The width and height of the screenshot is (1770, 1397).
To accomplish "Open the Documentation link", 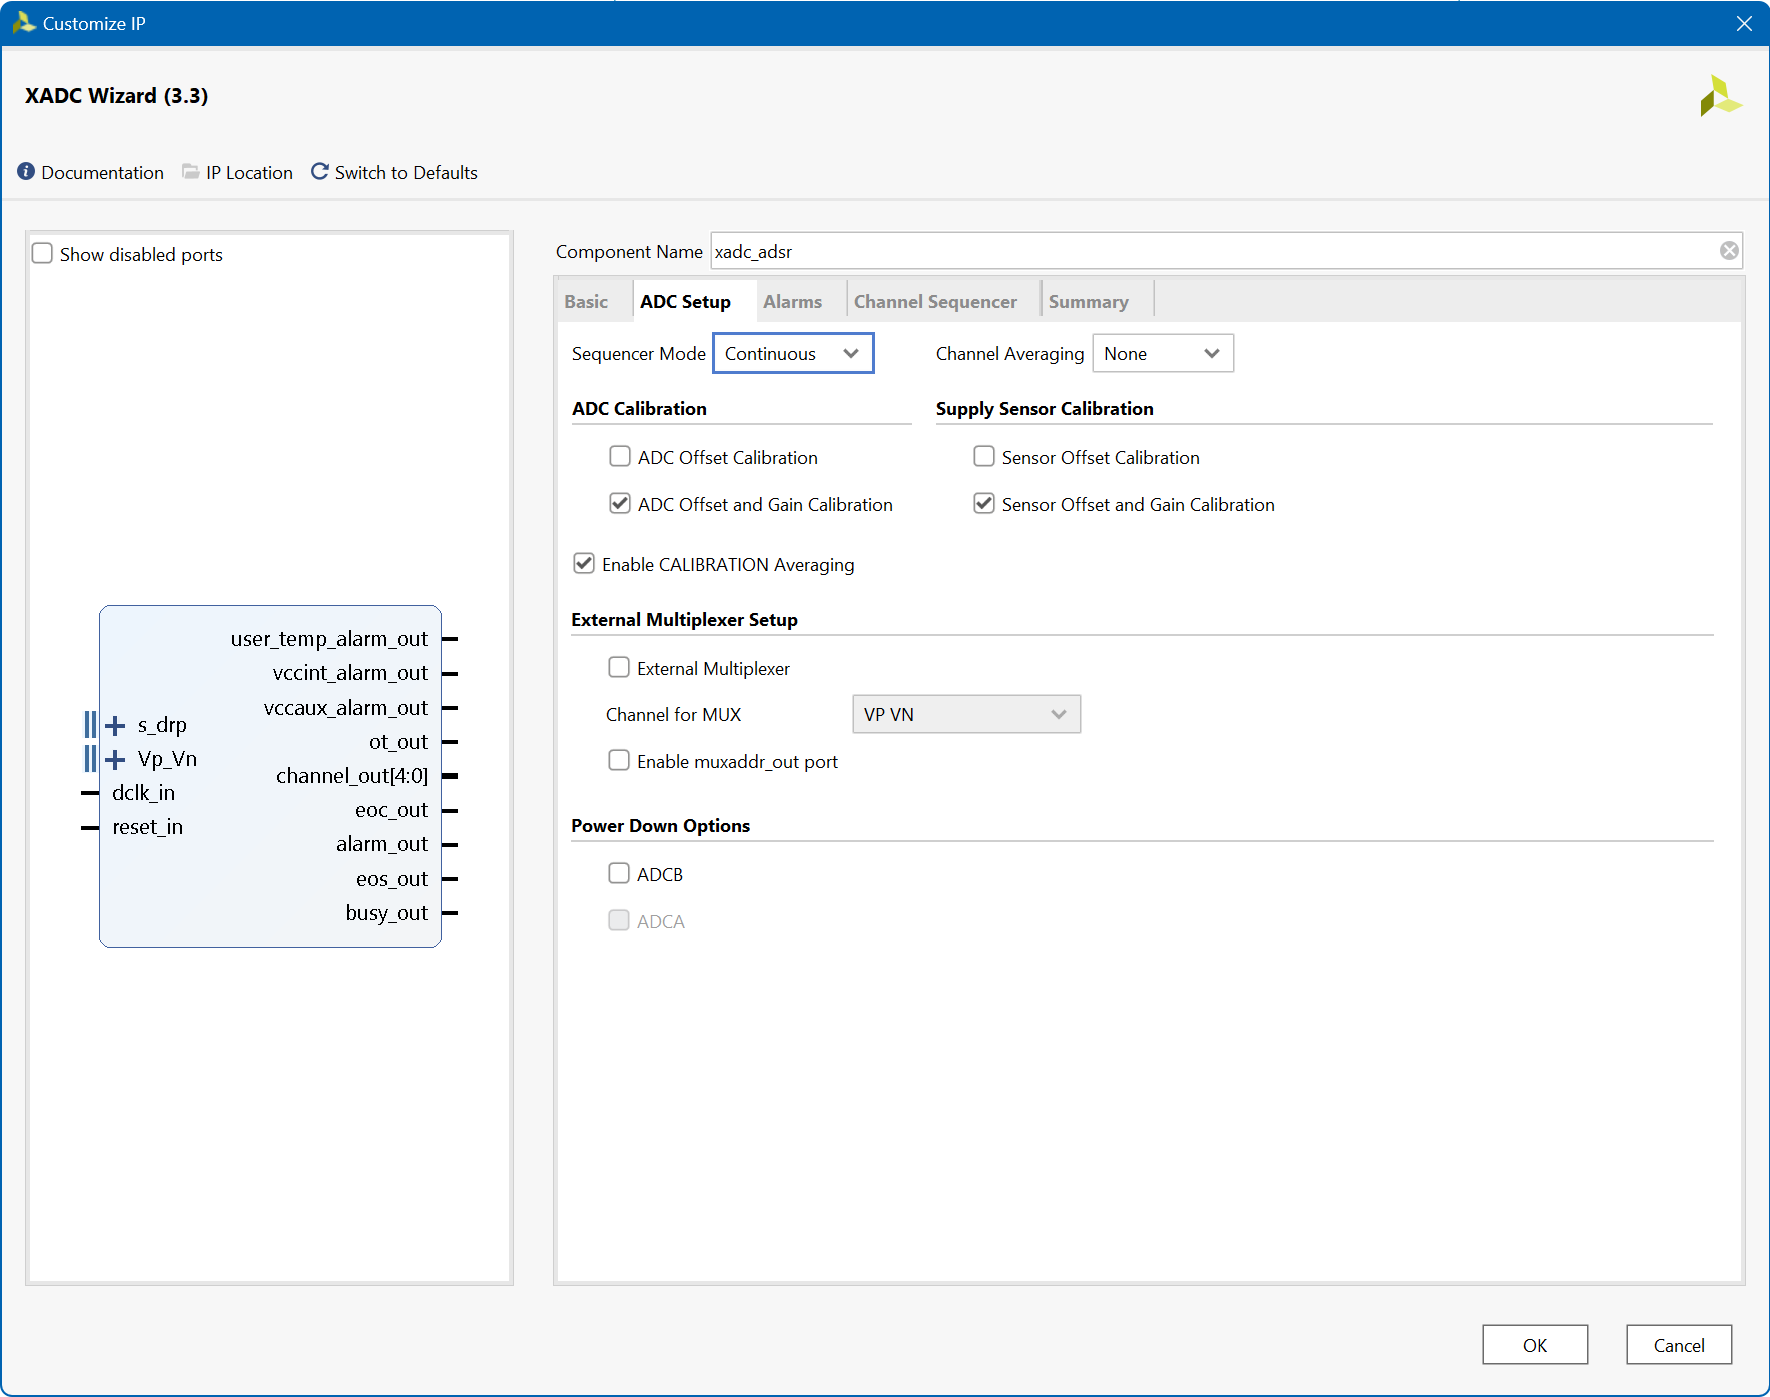I will point(103,172).
